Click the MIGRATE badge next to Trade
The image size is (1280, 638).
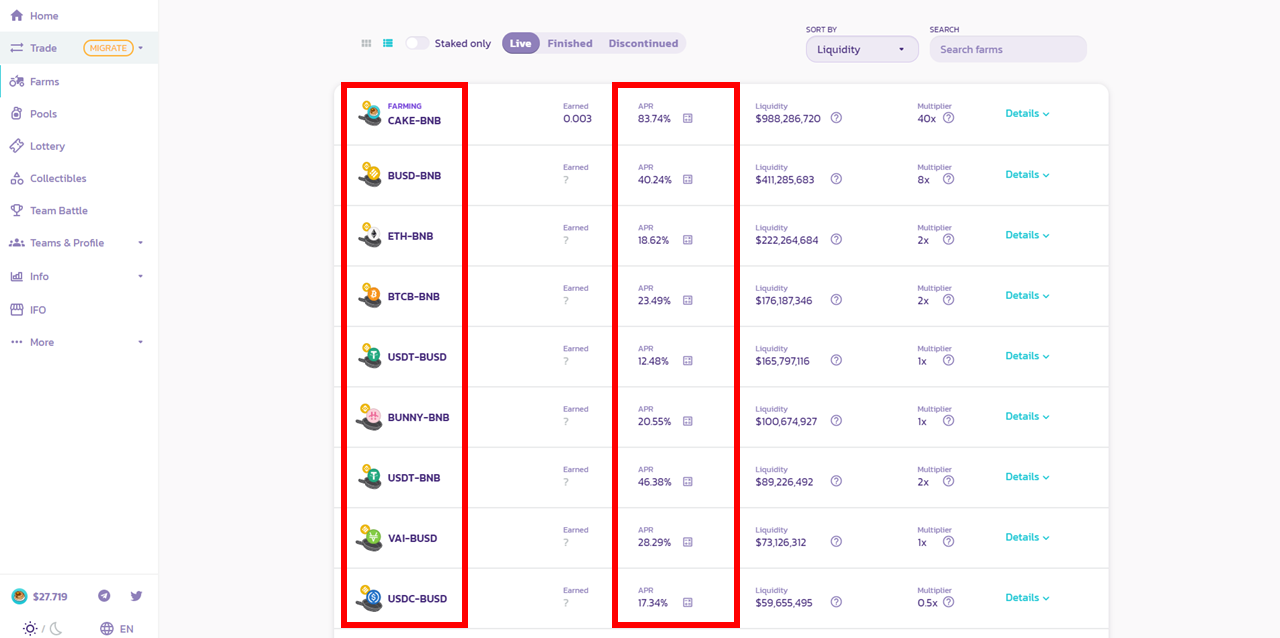click(109, 48)
